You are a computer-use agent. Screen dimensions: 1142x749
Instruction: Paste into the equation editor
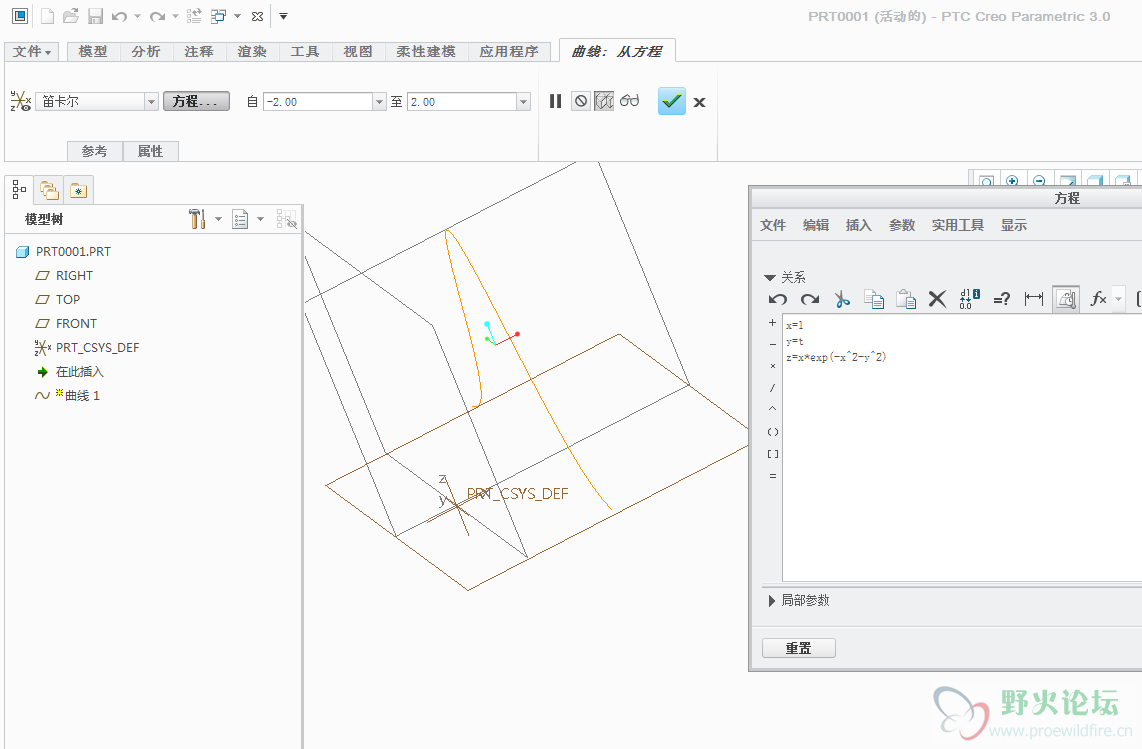pyautogui.click(x=906, y=299)
